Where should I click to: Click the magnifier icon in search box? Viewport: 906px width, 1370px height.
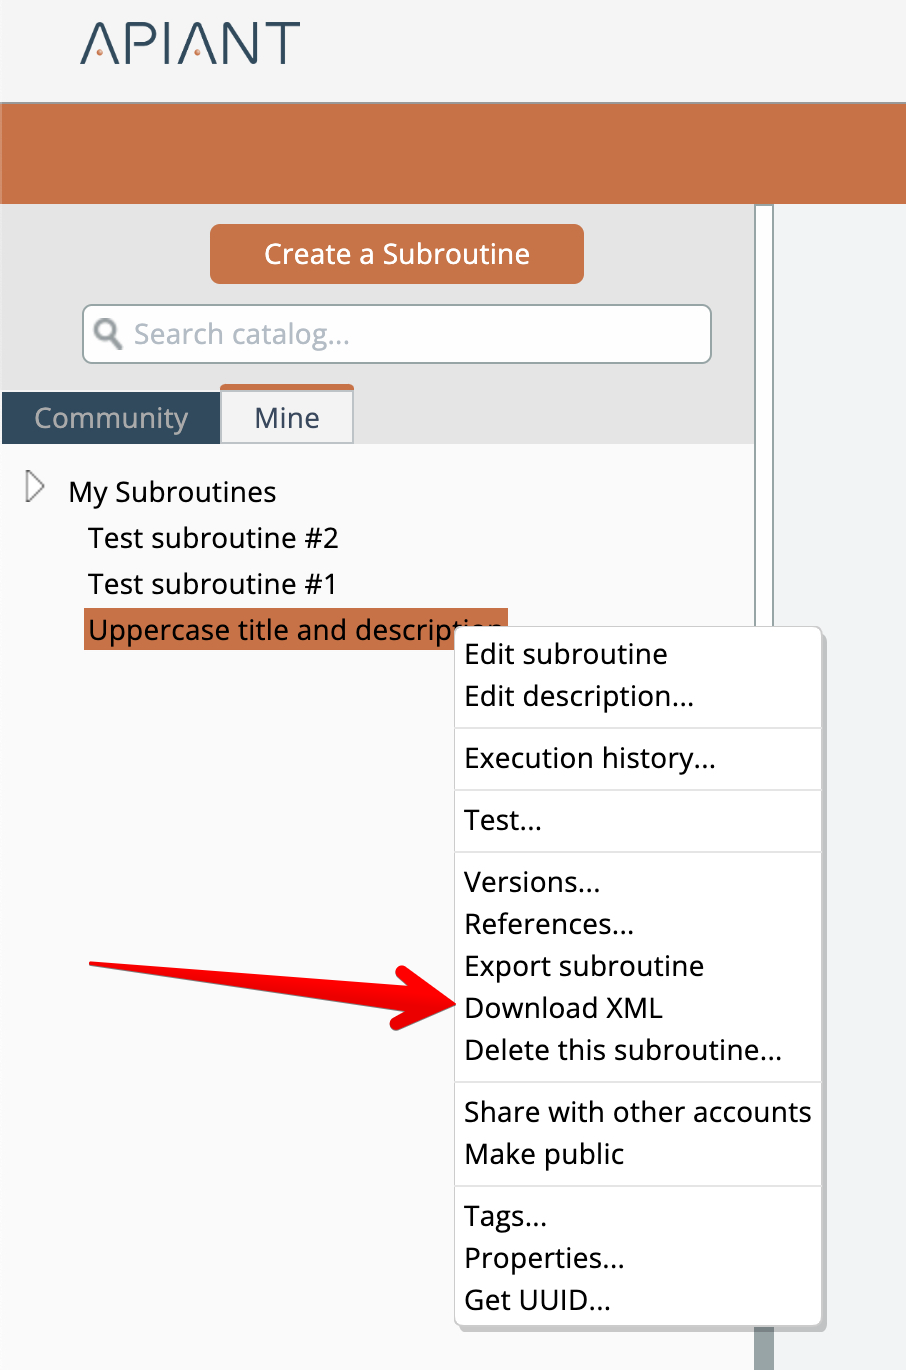108,334
